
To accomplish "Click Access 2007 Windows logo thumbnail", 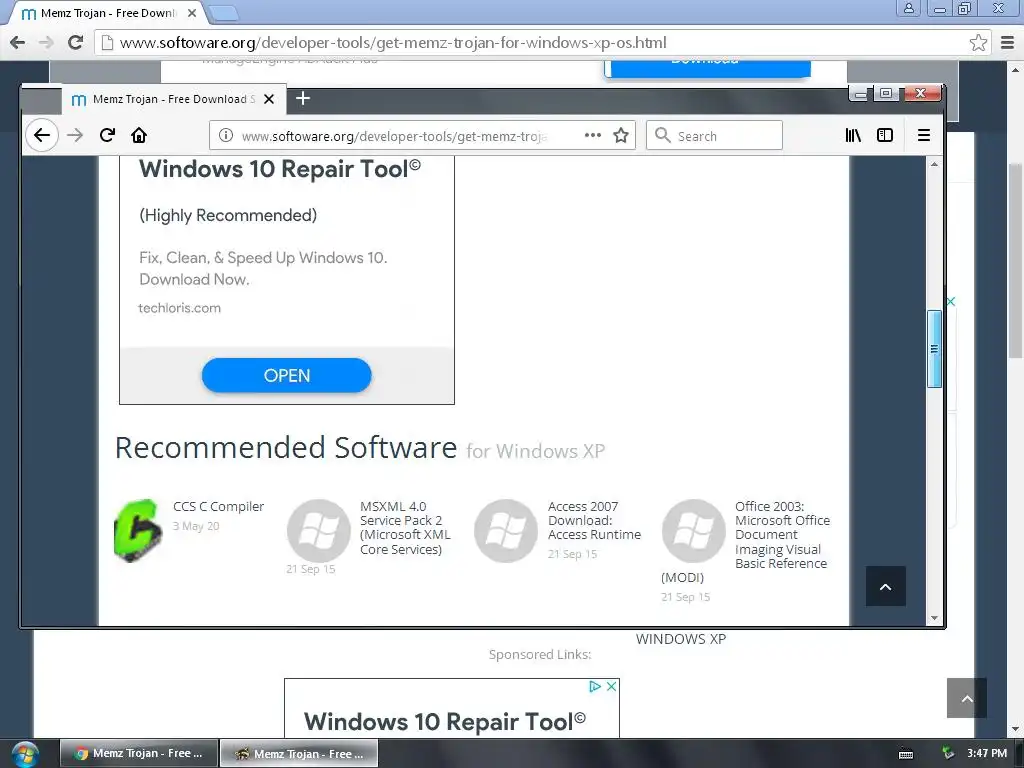I will 506,531.
